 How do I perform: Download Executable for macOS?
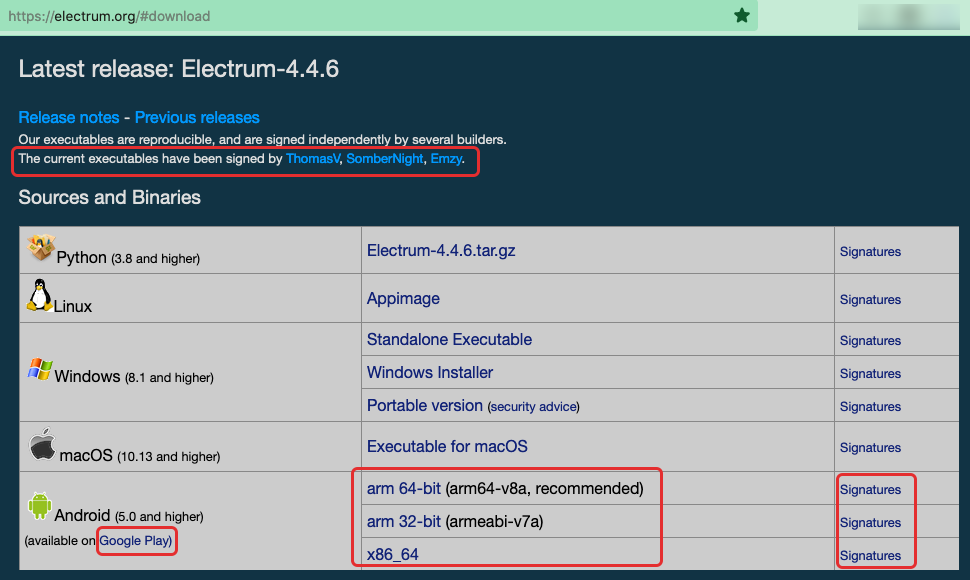point(447,446)
